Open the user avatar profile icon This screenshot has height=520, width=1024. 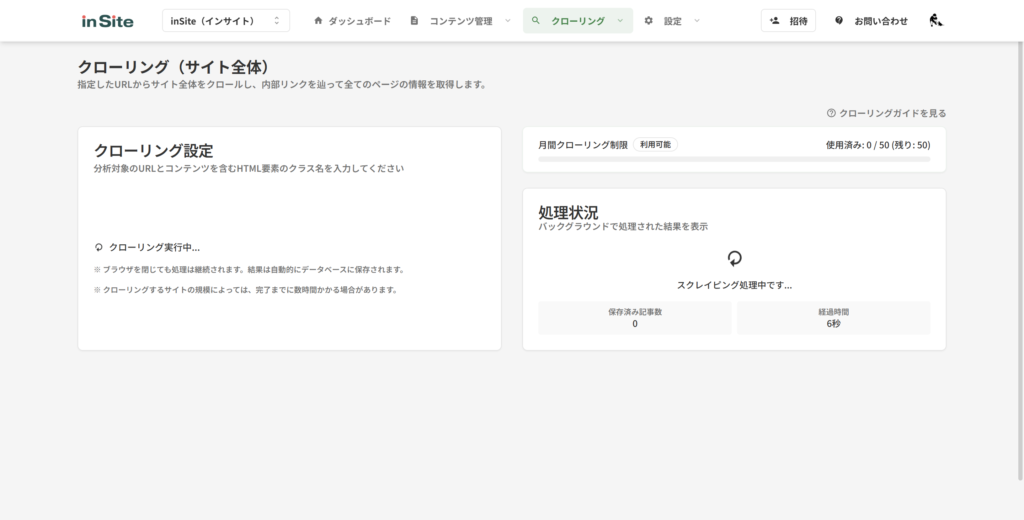(935, 21)
